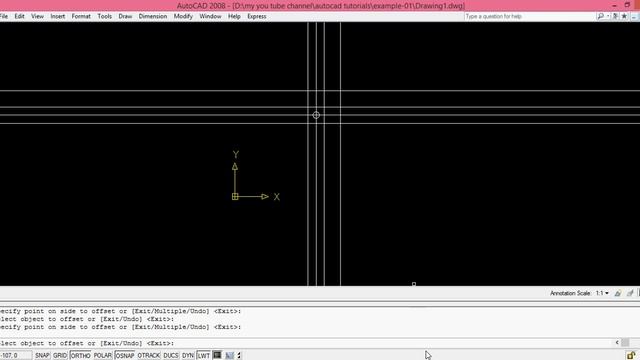Click the command line left scroll arrow
The height and width of the screenshot is (360, 640).
point(617,342)
